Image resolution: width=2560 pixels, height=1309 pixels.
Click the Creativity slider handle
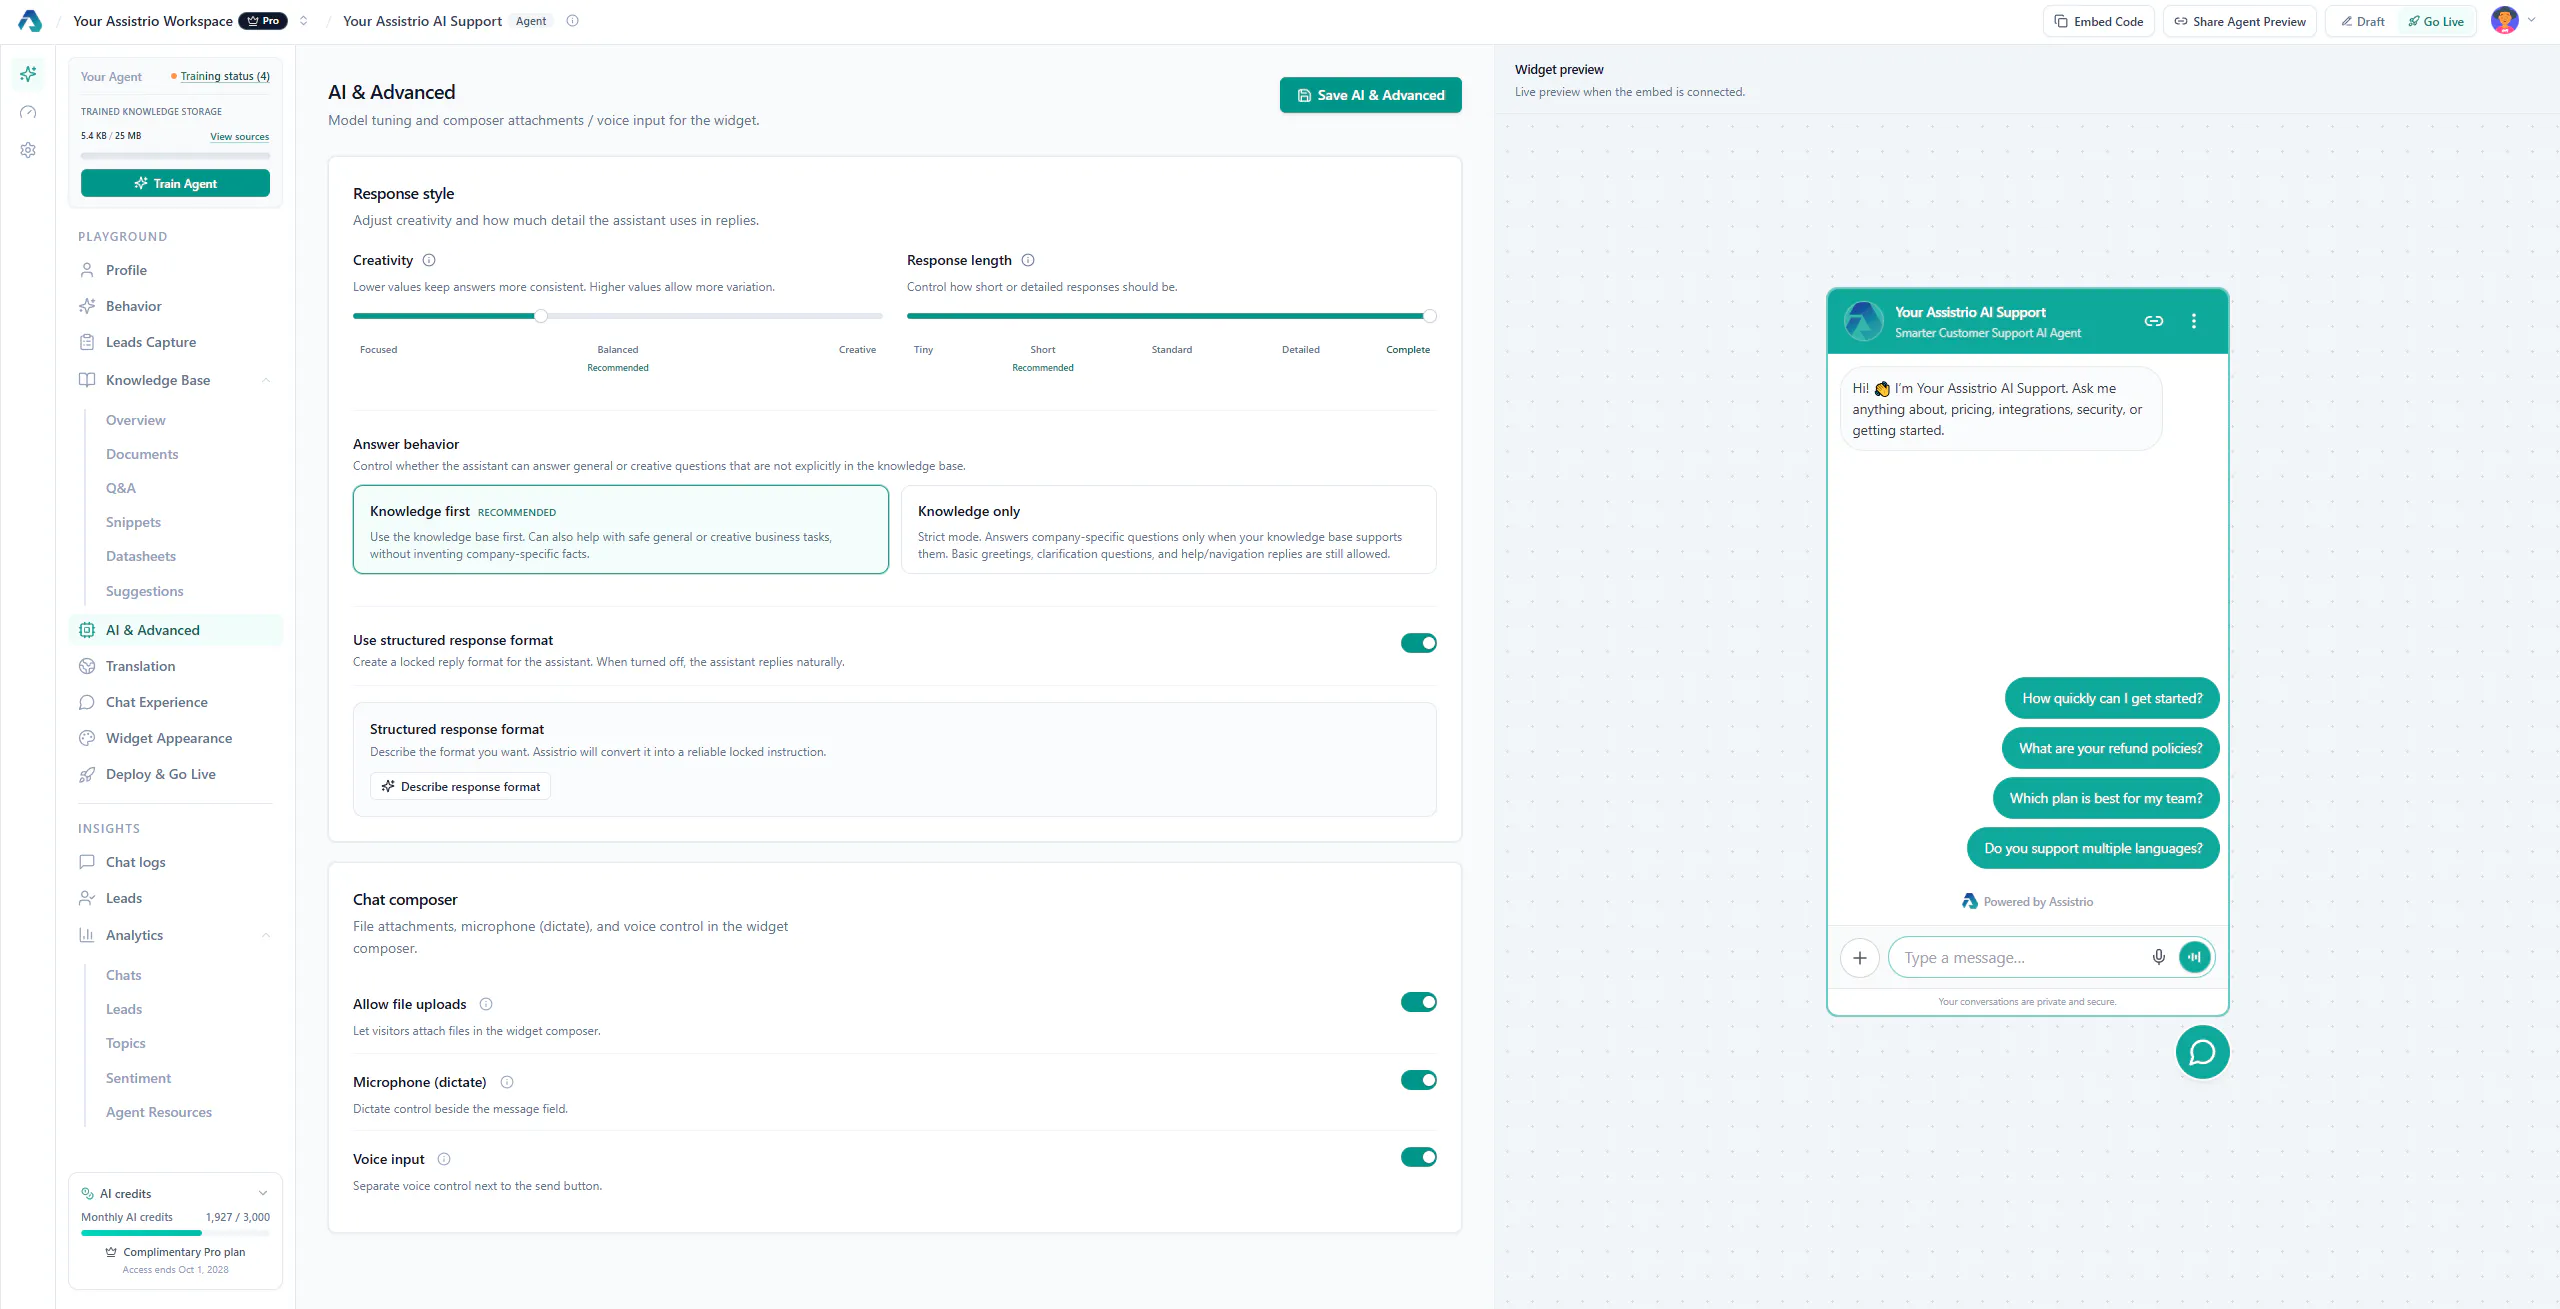coord(541,316)
